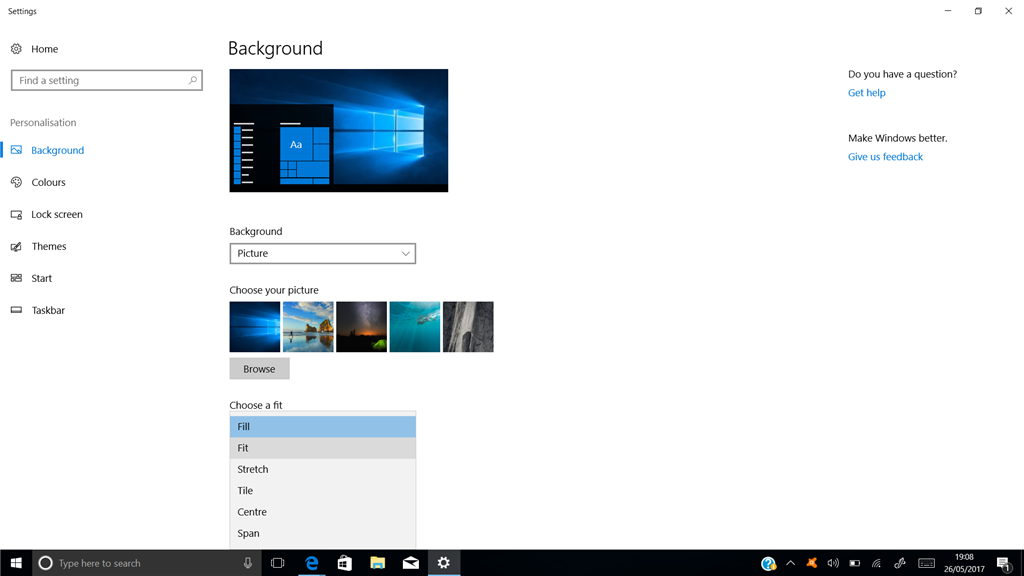Go to Lock screen settings page
Viewport: 1024px width, 576px height.
click(57, 214)
